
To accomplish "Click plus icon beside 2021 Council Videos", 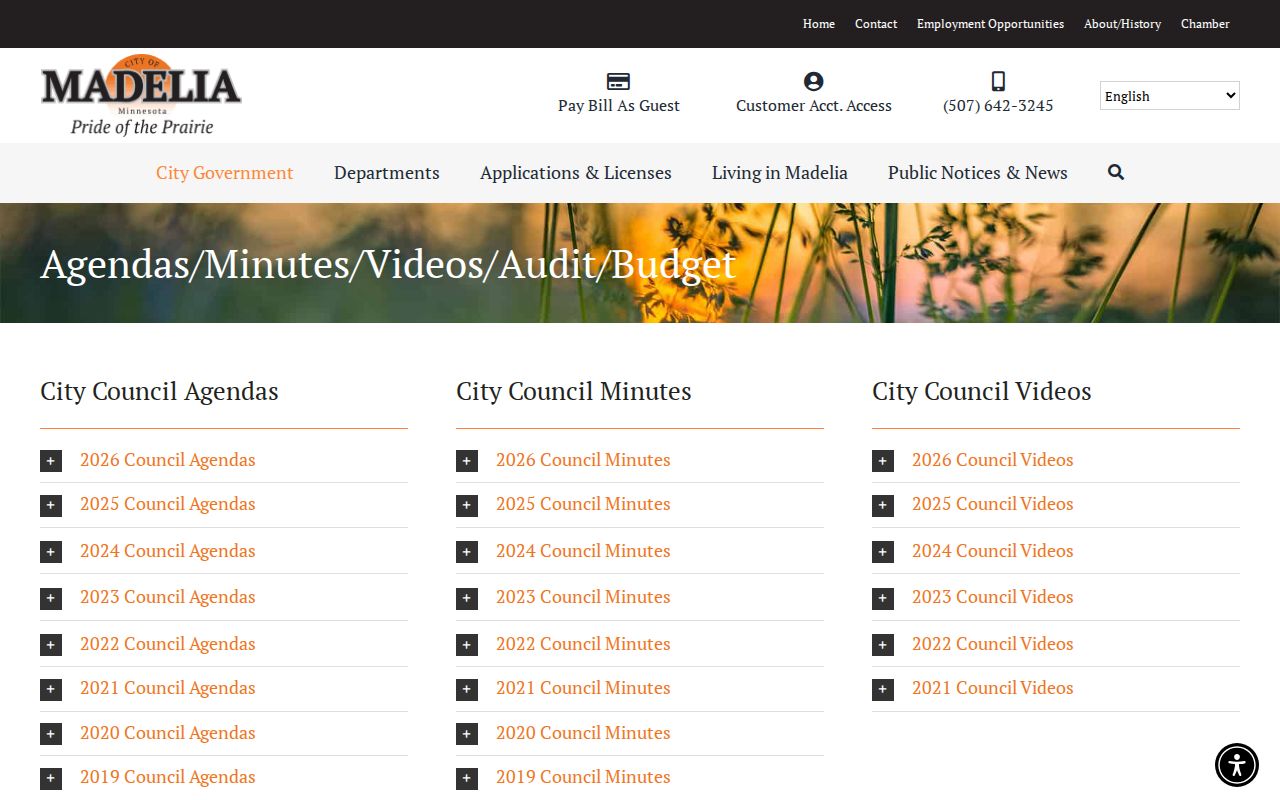I will [x=883, y=689].
